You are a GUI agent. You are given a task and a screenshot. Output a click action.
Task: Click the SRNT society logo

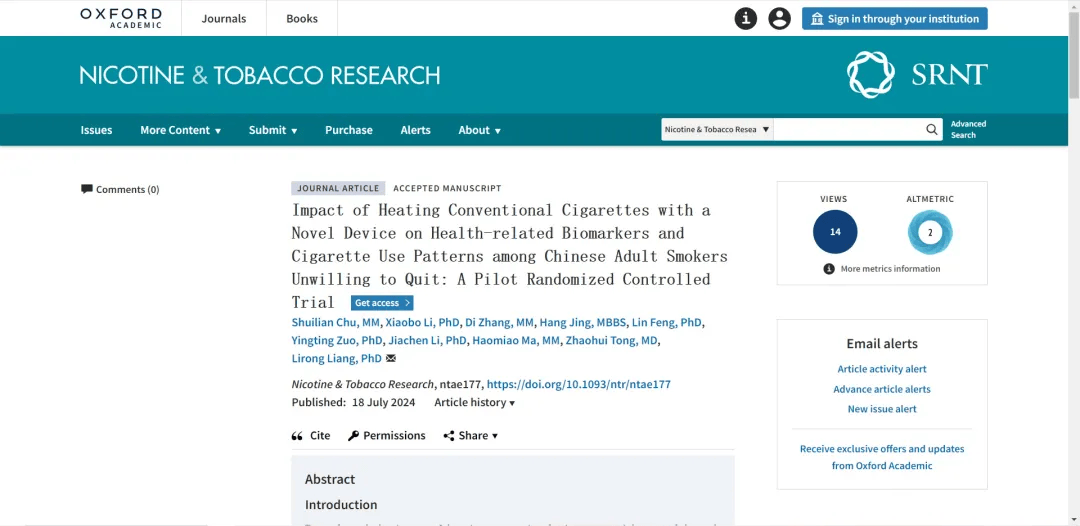tap(917, 74)
